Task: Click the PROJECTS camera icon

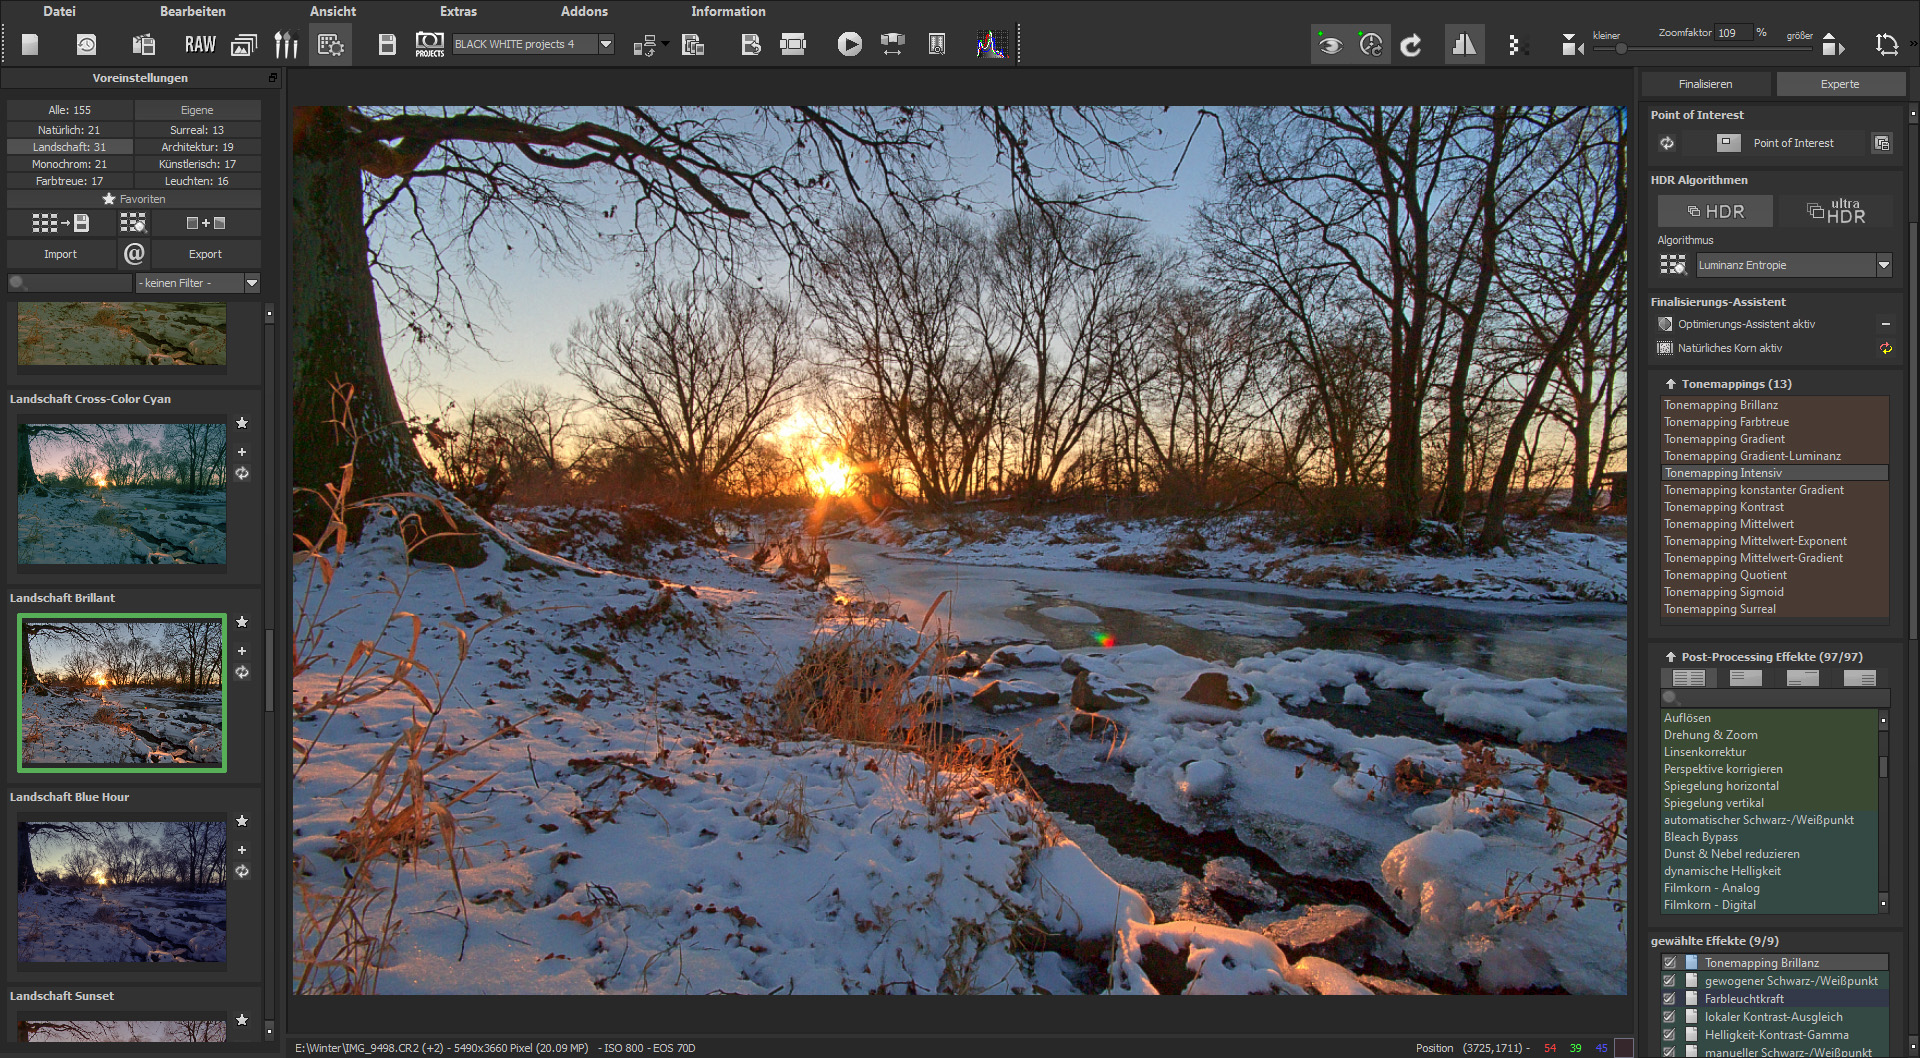Action: tap(429, 44)
